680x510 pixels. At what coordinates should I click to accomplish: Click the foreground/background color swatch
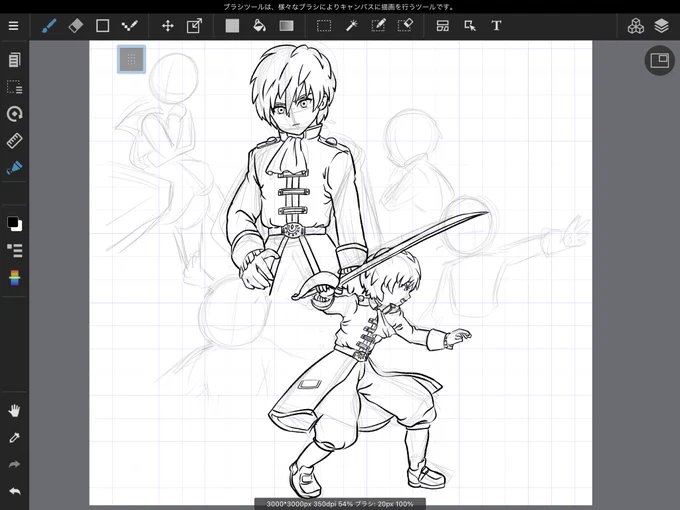[14, 224]
